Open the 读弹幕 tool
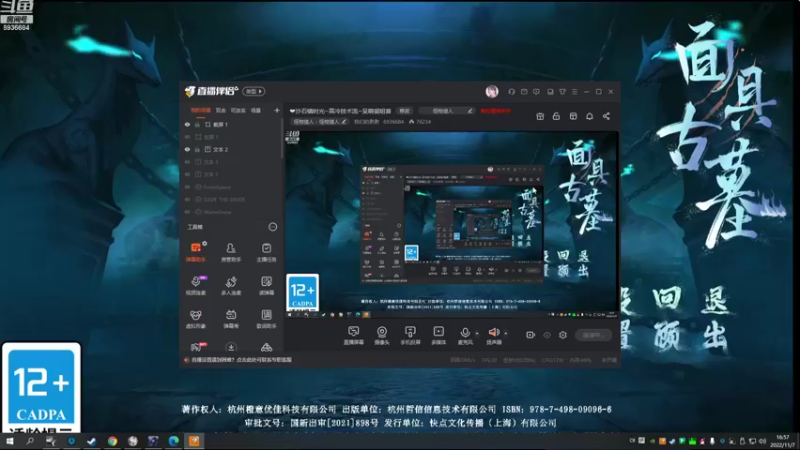 click(266, 286)
